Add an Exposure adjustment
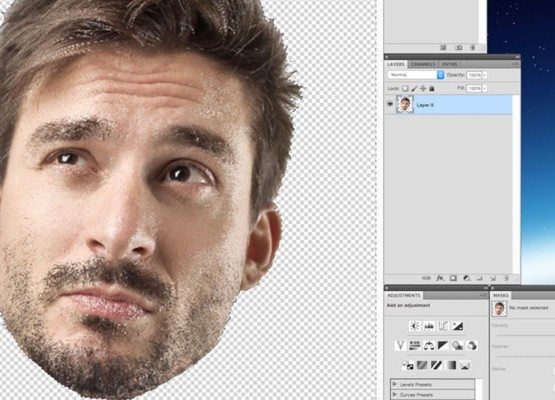 point(457,326)
